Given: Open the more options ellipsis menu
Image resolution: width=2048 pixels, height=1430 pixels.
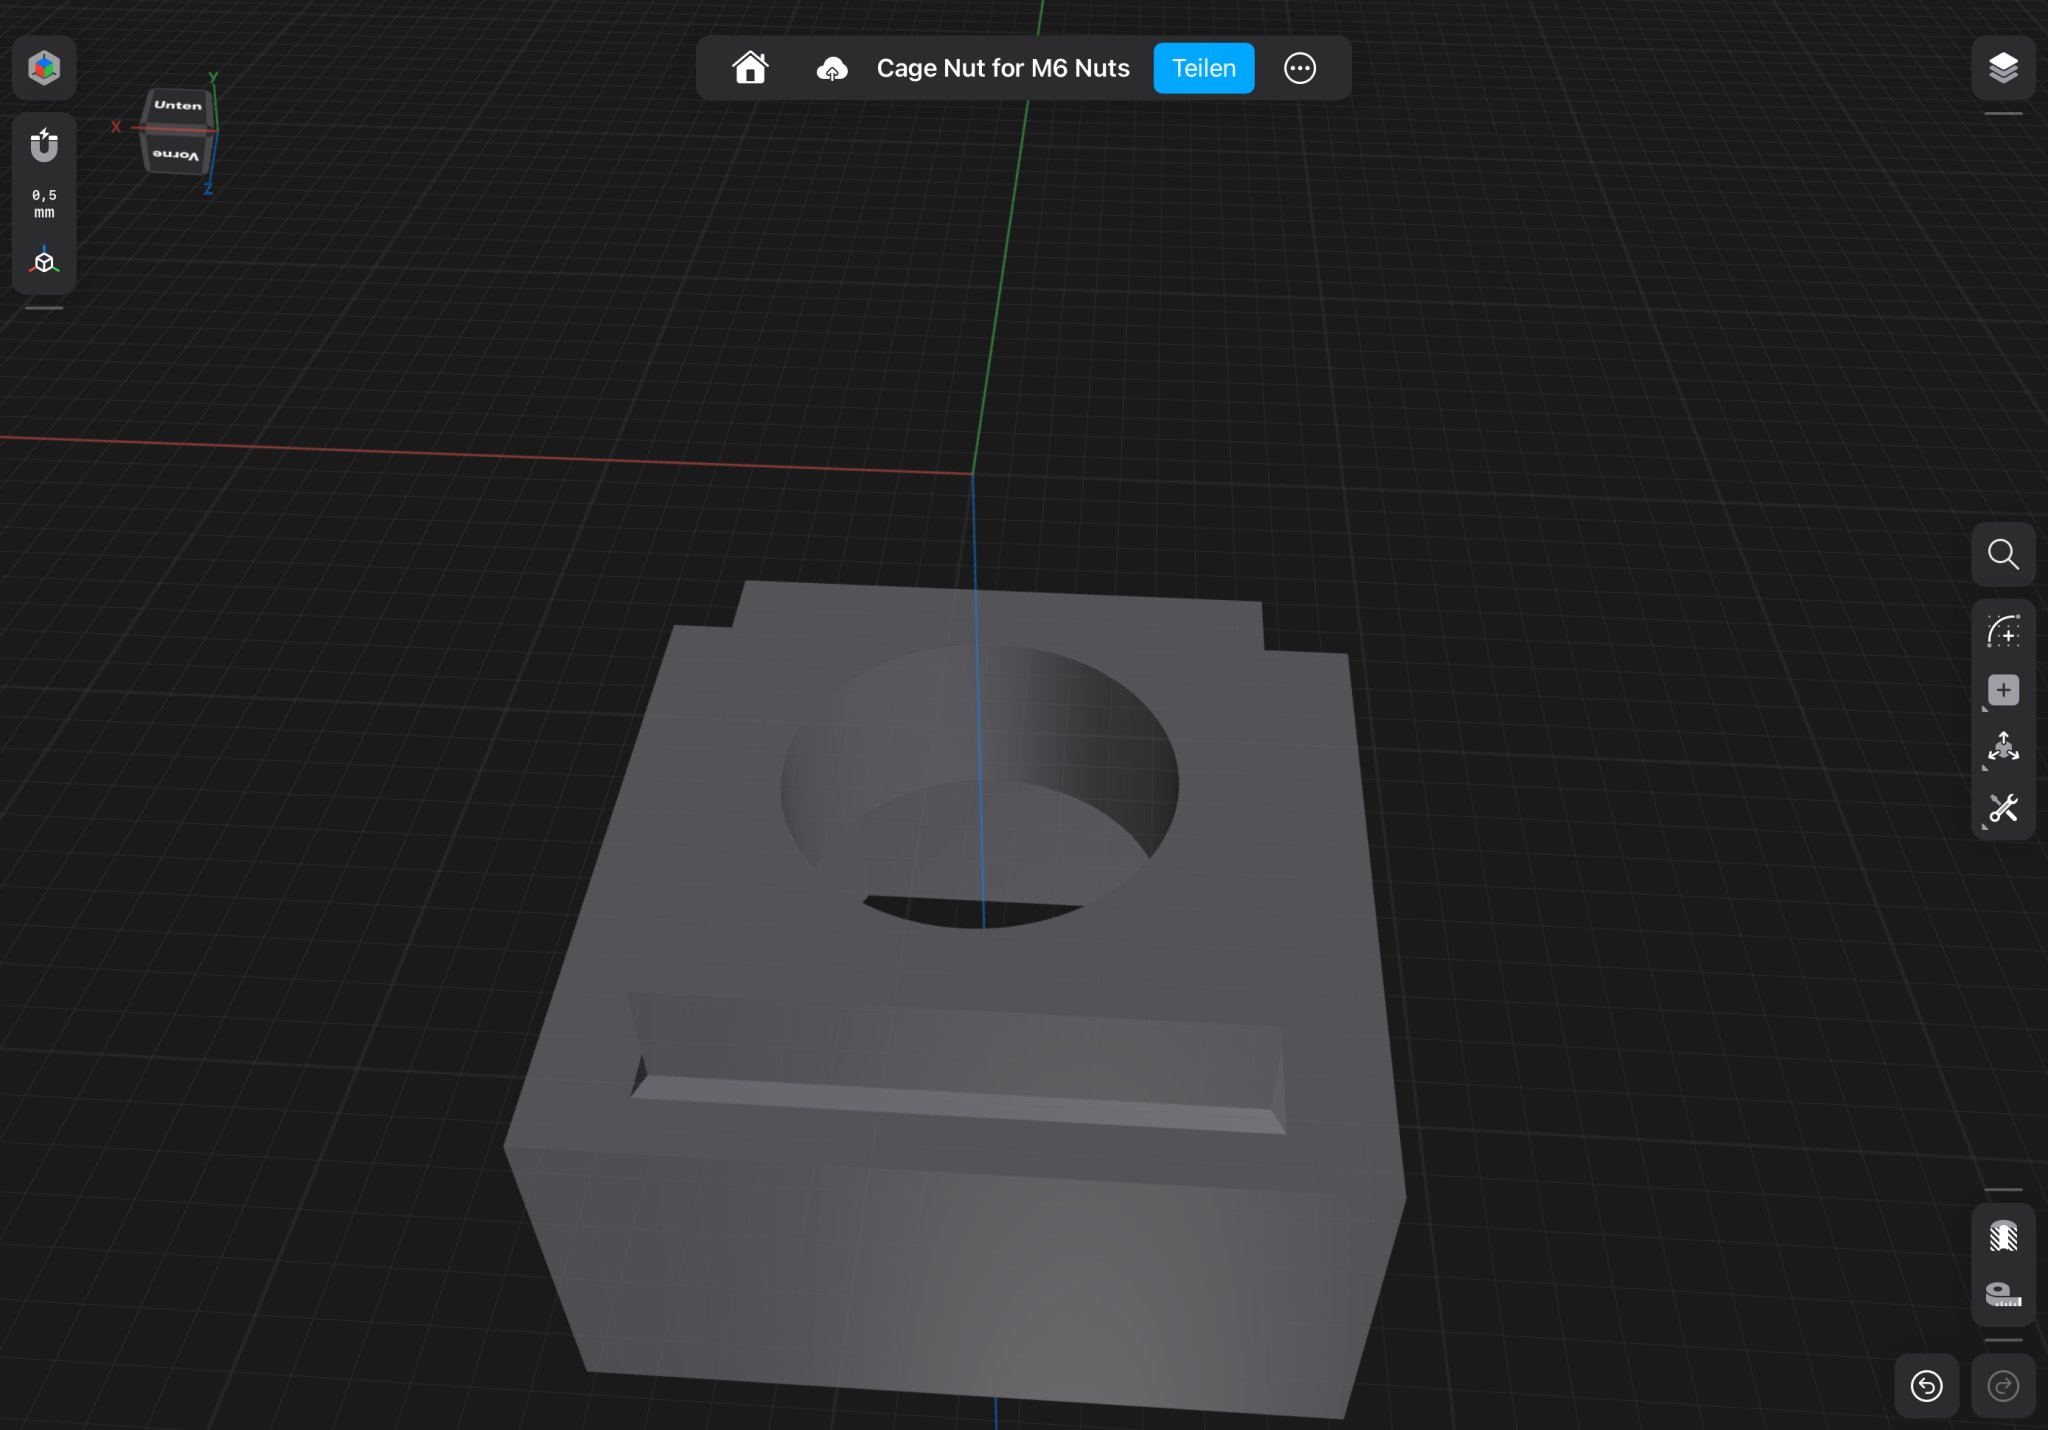Looking at the screenshot, I should coord(1299,68).
